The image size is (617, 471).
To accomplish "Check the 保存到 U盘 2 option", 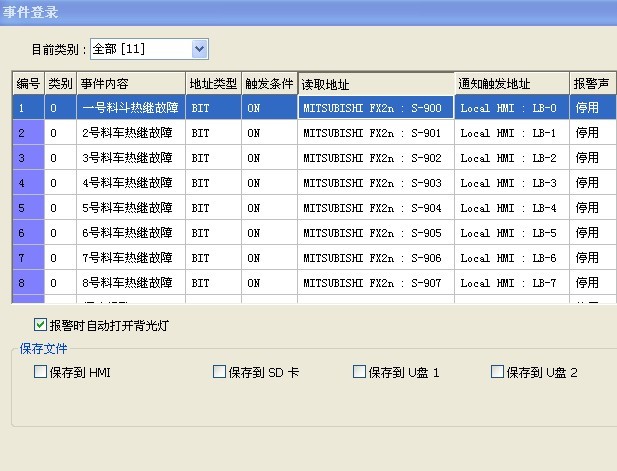I will coord(498,372).
